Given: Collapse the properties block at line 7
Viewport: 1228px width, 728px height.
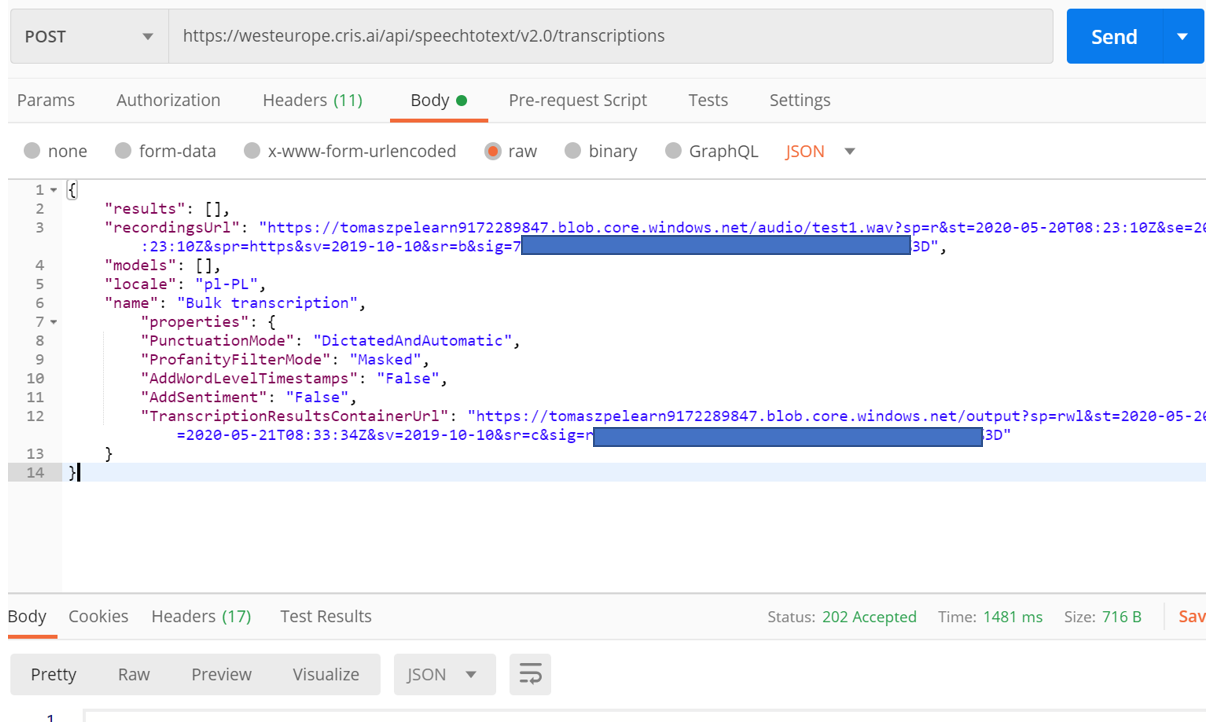Looking at the screenshot, I should [54, 322].
